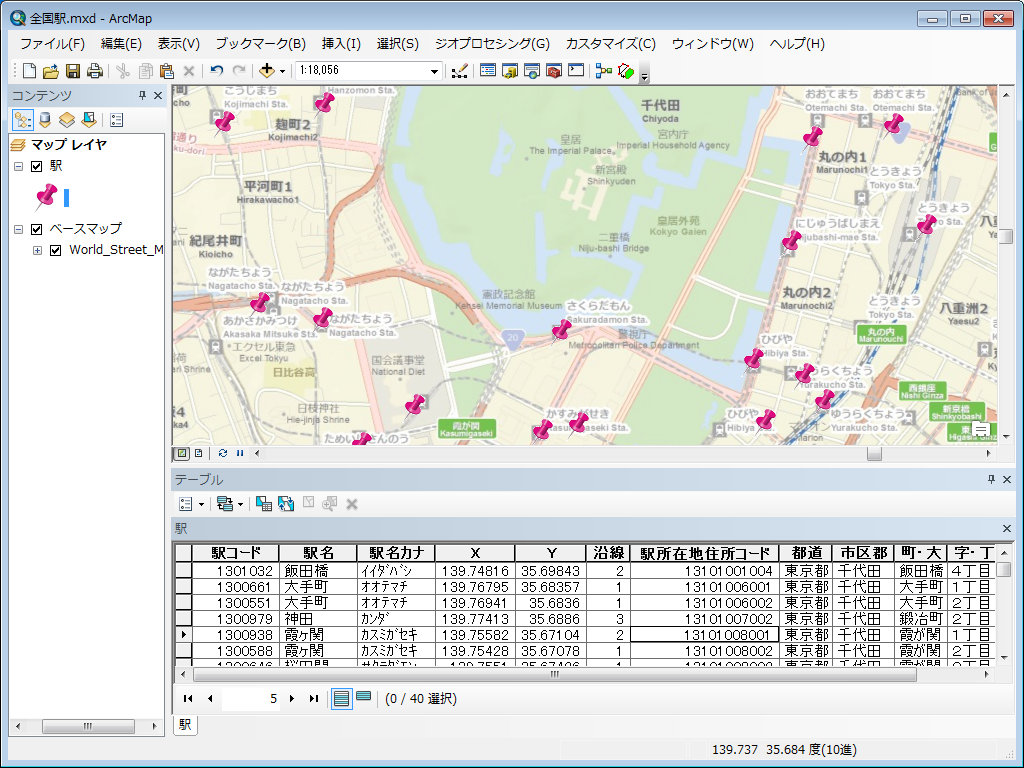The image size is (1024, 768).
Task: Pause map drawing
Action: [240, 453]
